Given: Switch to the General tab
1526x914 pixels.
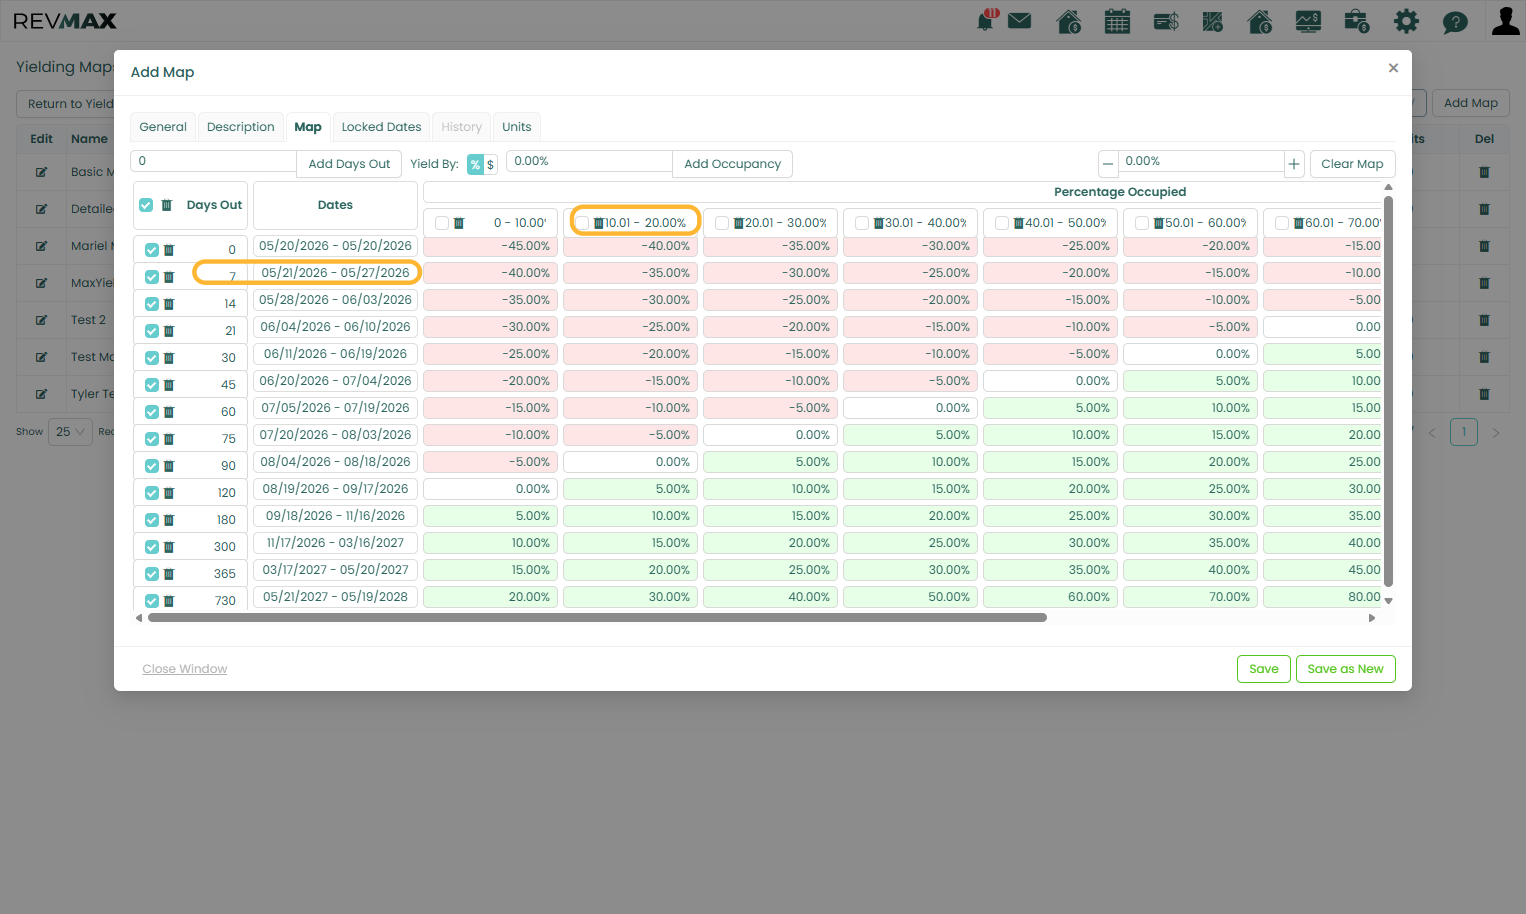Looking at the screenshot, I should pyautogui.click(x=163, y=127).
